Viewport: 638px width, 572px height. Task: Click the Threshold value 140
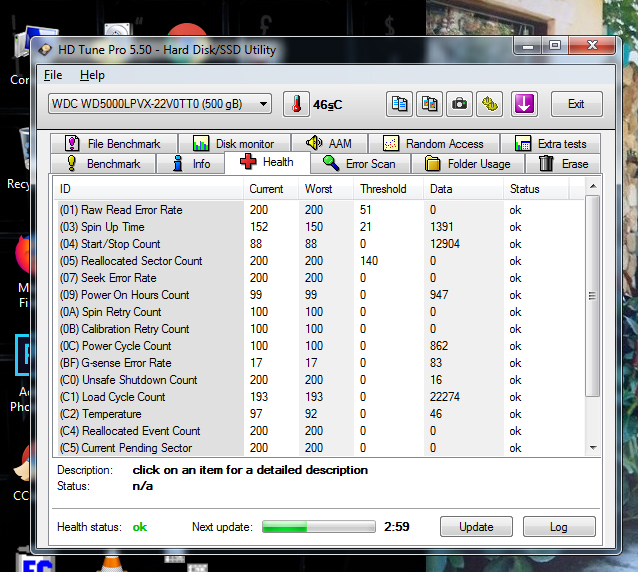[369, 261]
